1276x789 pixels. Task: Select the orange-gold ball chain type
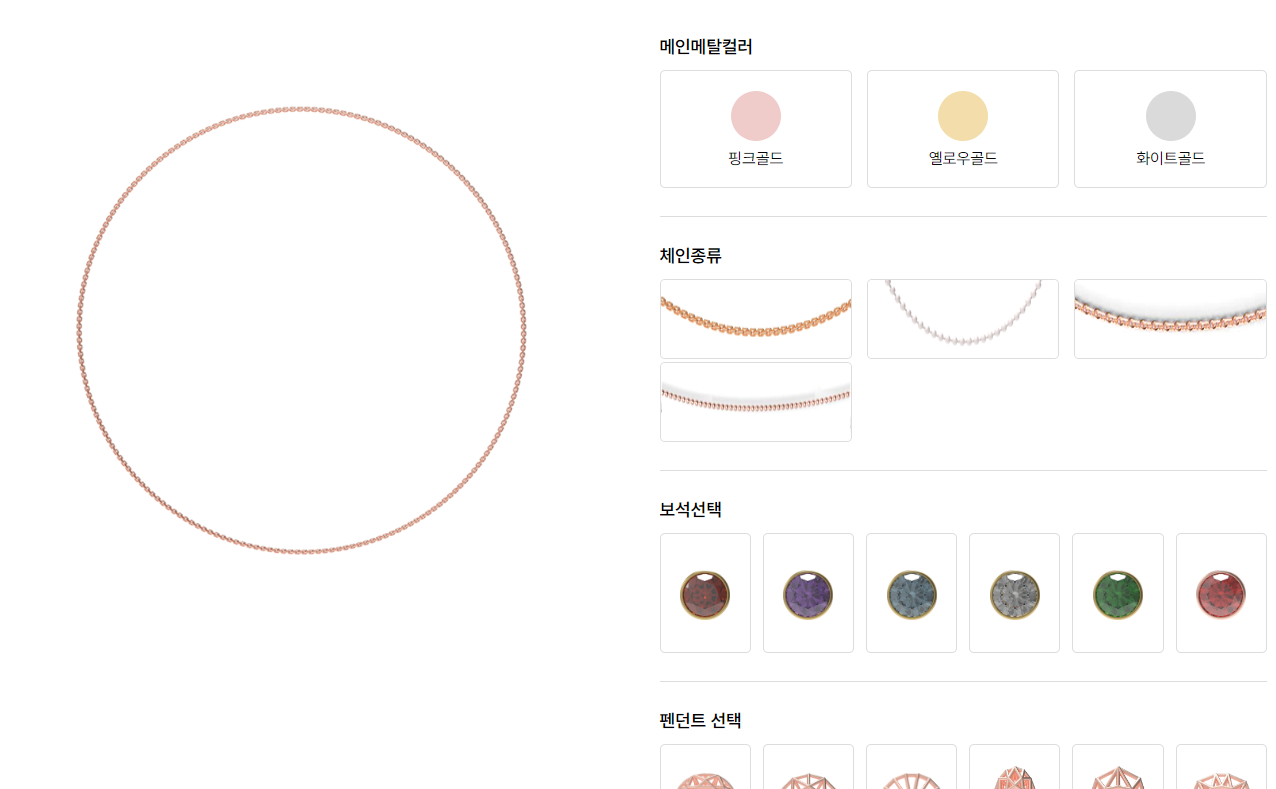tap(755, 319)
